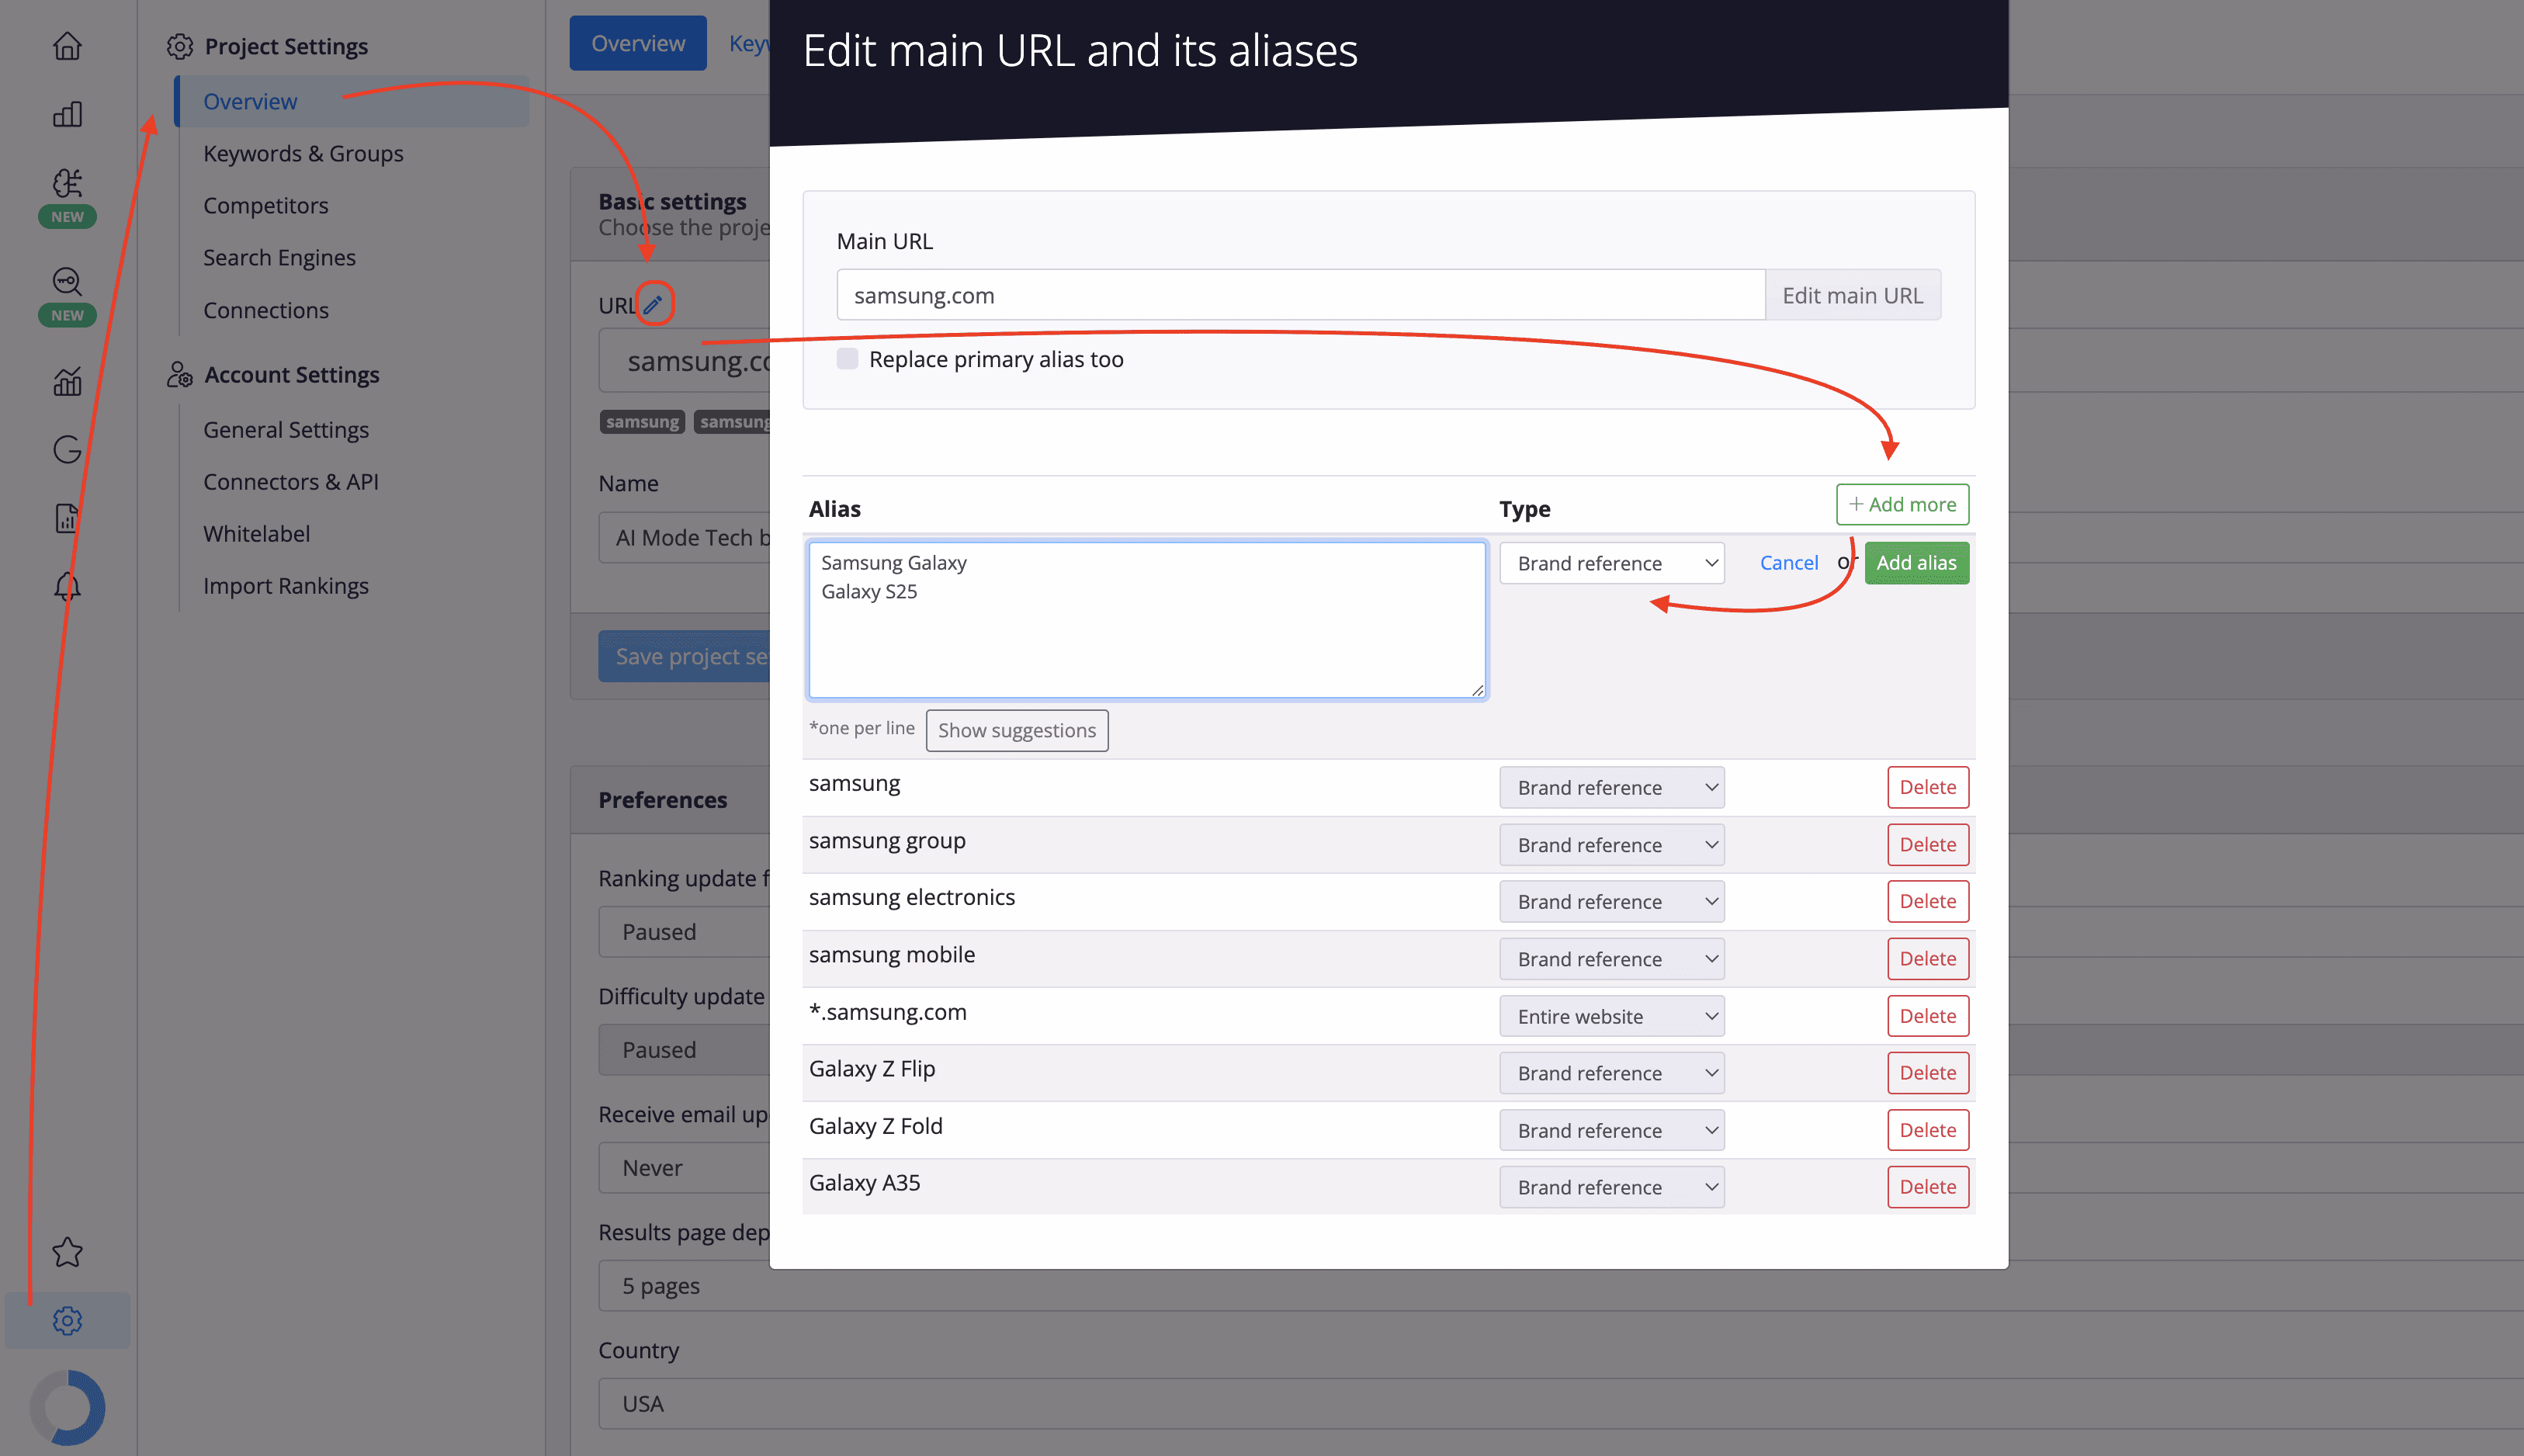
Task: Click the Account Settings user icon
Action: point(179,374)
